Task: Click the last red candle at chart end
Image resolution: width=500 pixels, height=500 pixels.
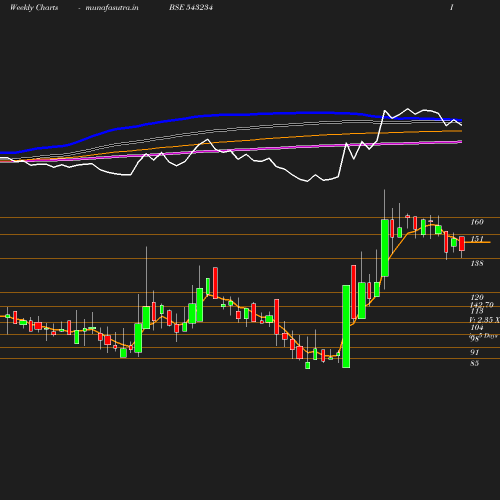Action: (462, 244)
